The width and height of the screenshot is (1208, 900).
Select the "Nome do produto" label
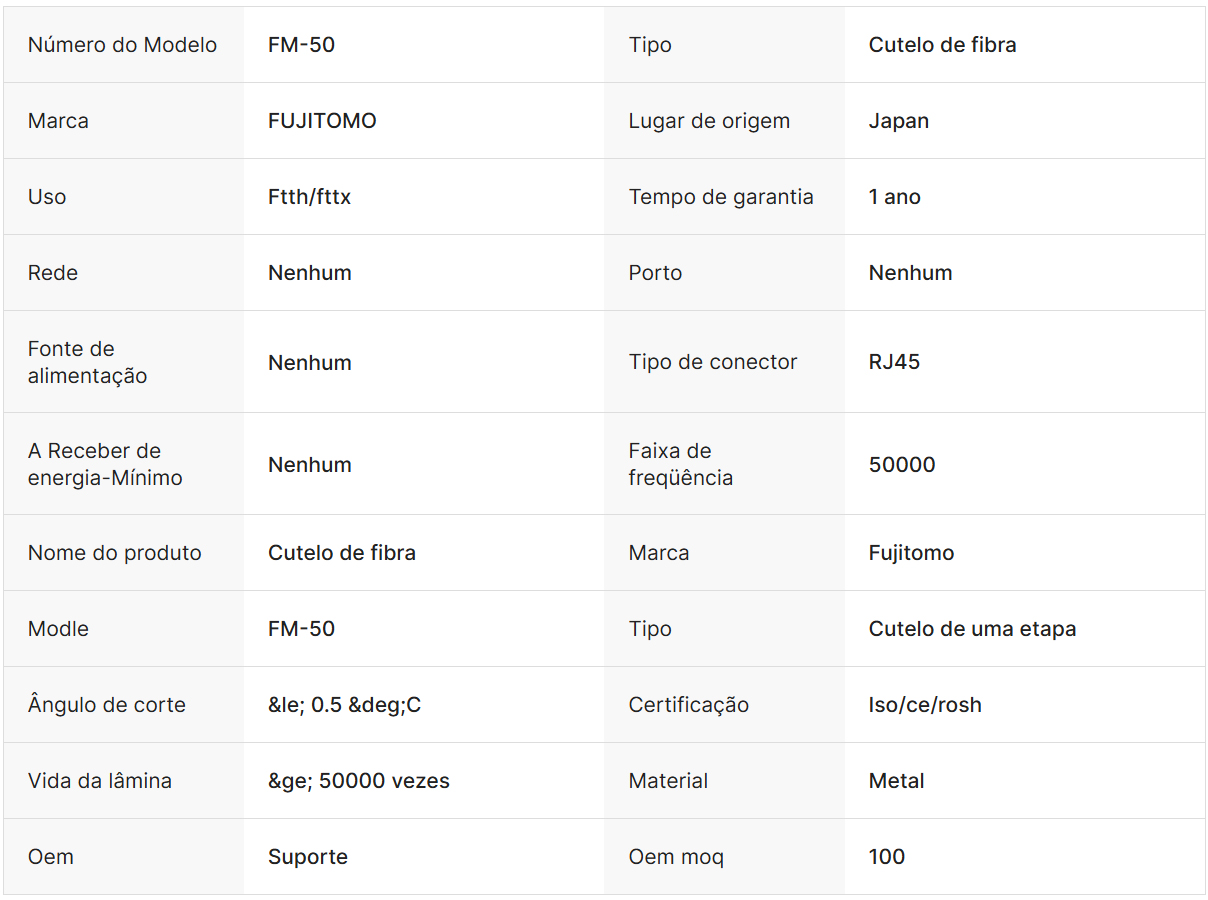(x=115, y=553)
